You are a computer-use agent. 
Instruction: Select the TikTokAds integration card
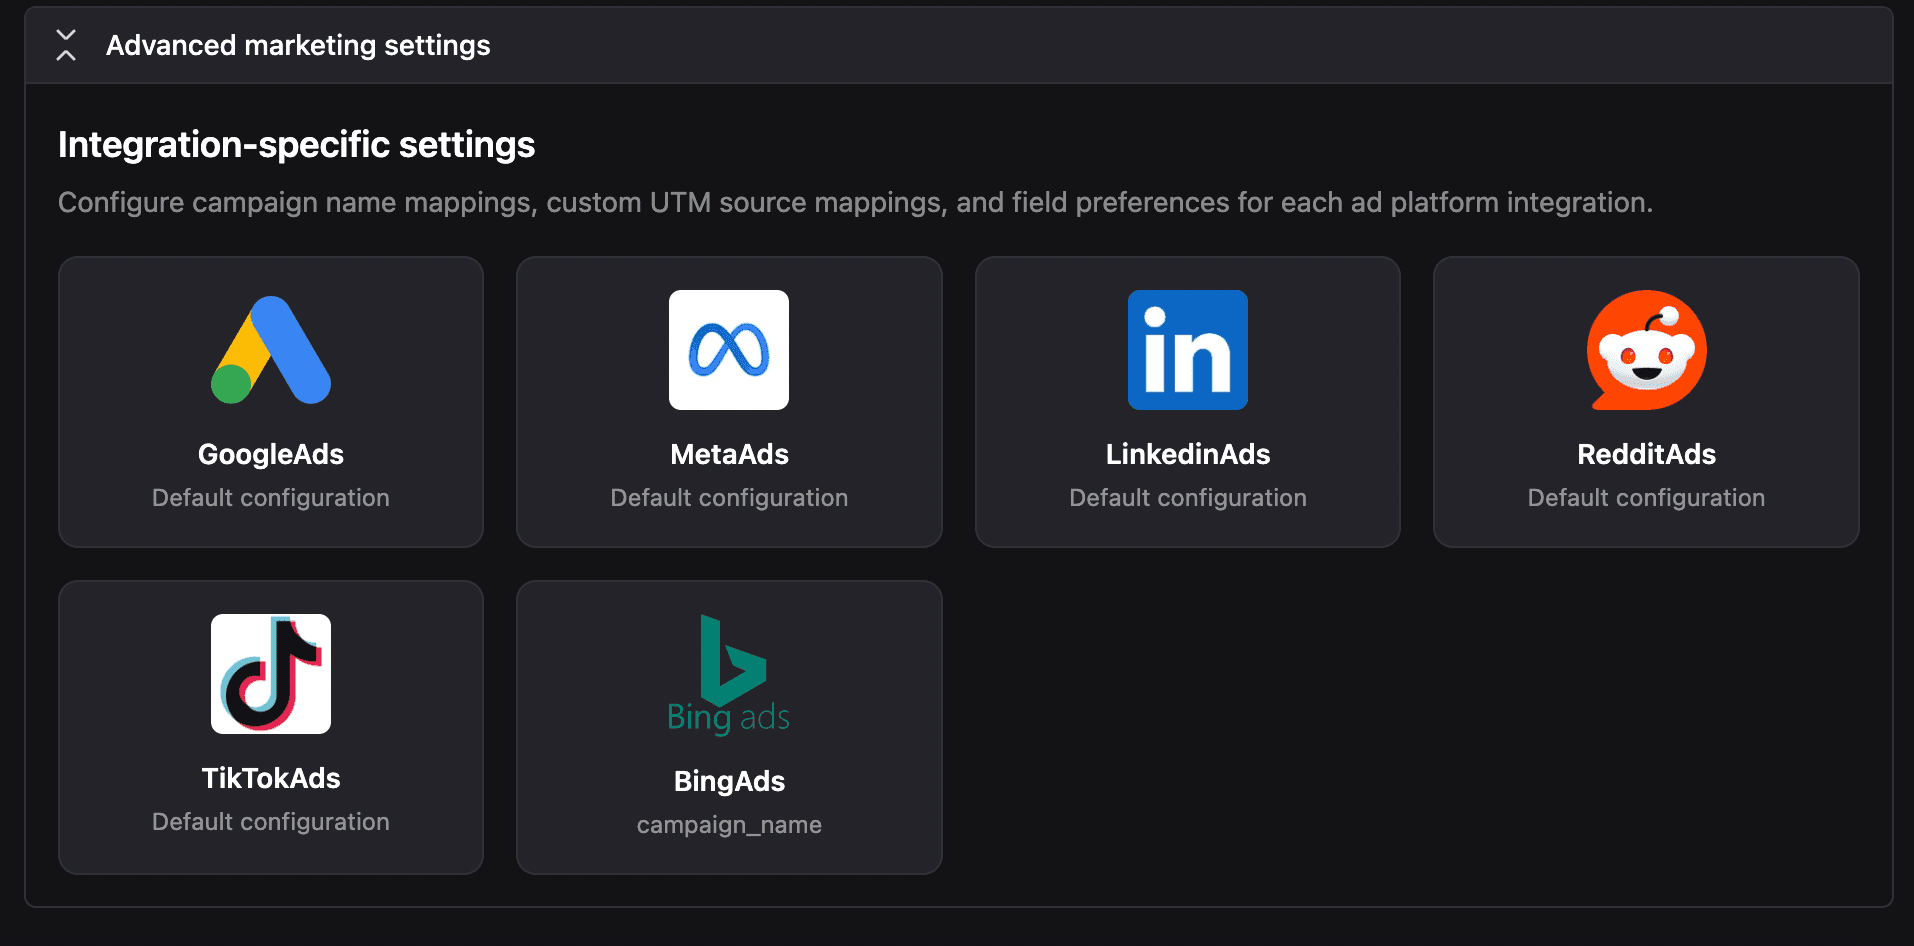pyautogui.click(x=270, y=727)
